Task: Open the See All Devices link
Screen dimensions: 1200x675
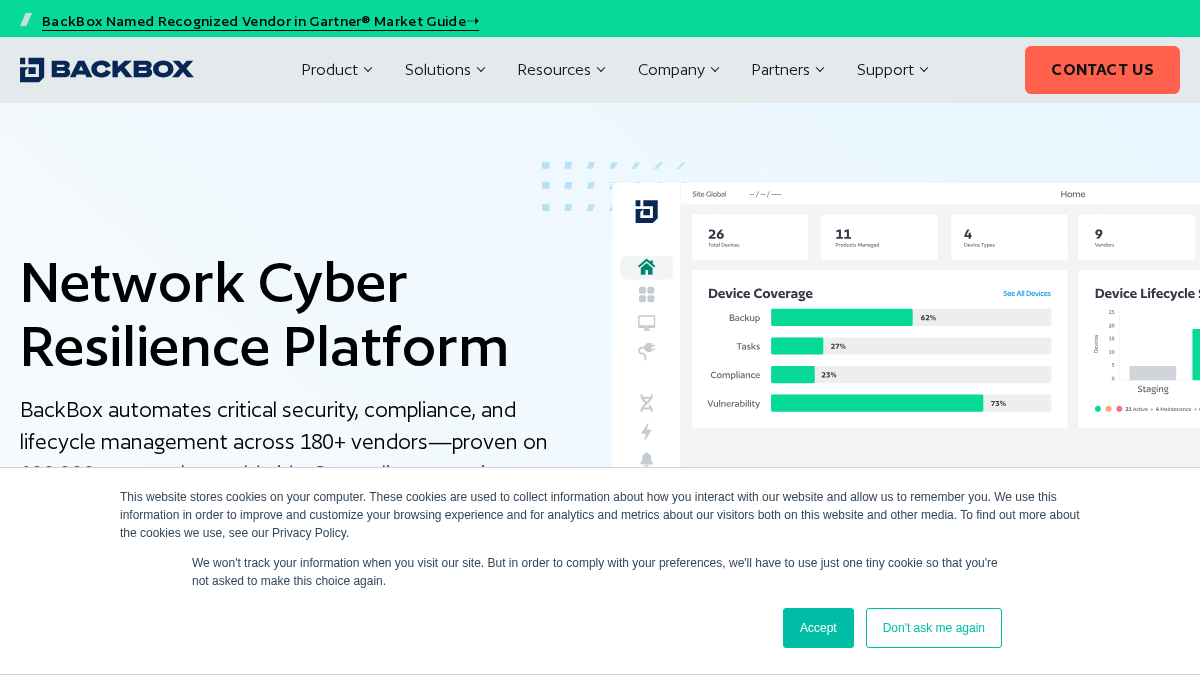Action: pos(1027,294)
